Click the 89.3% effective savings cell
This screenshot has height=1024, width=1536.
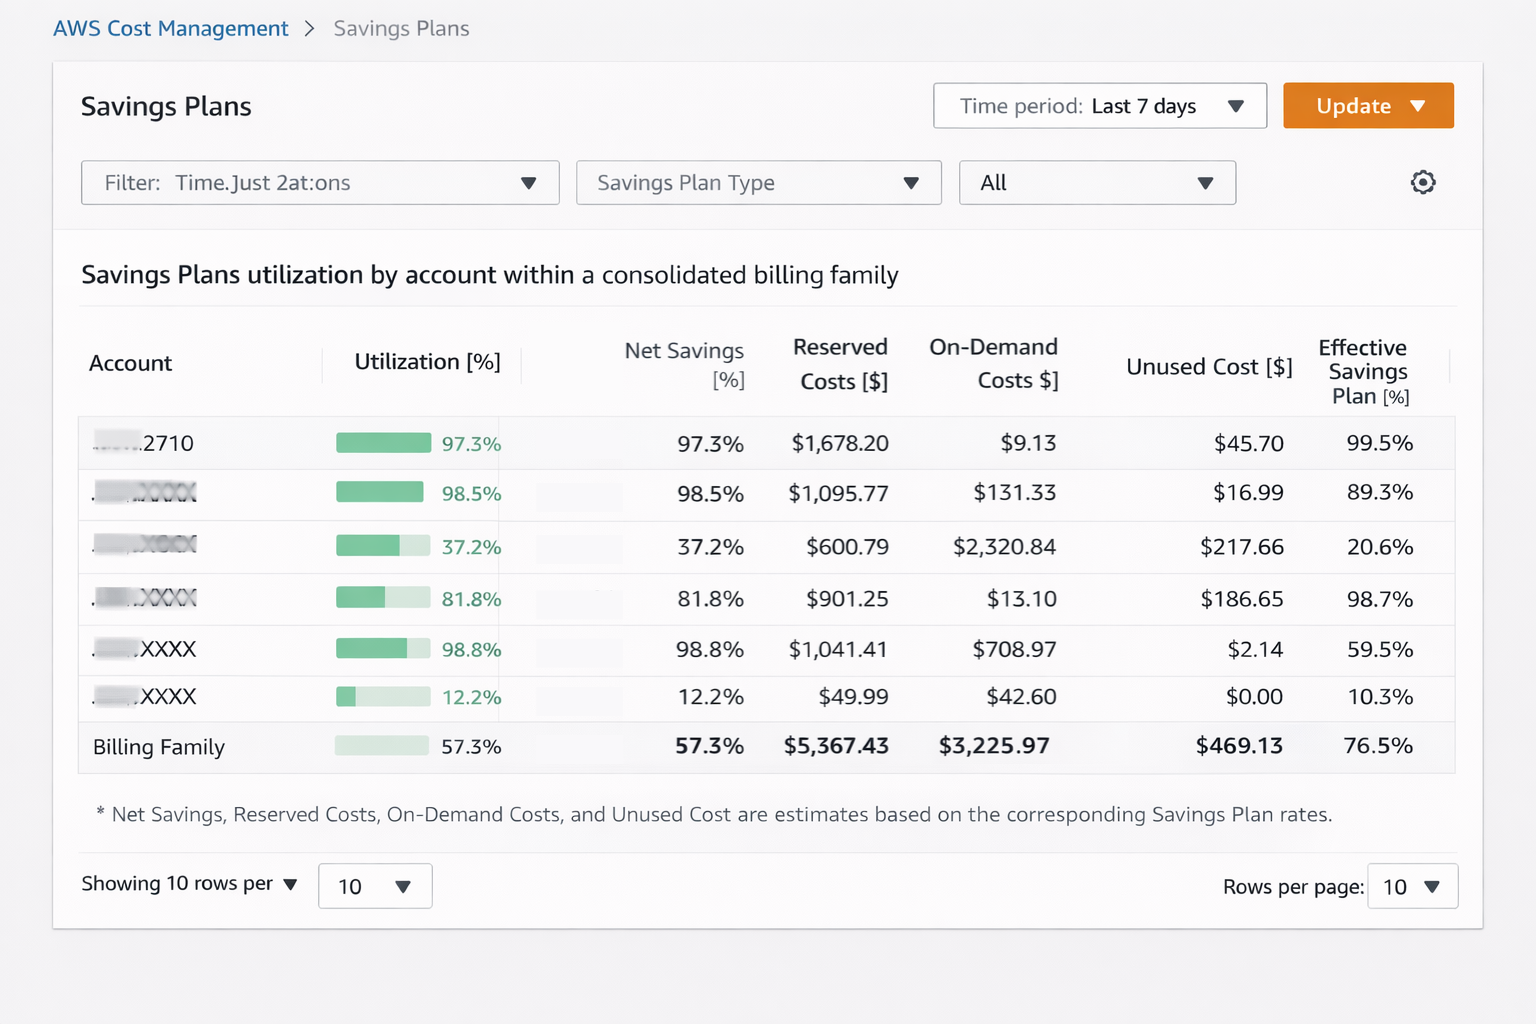(x=1380, y=493)
